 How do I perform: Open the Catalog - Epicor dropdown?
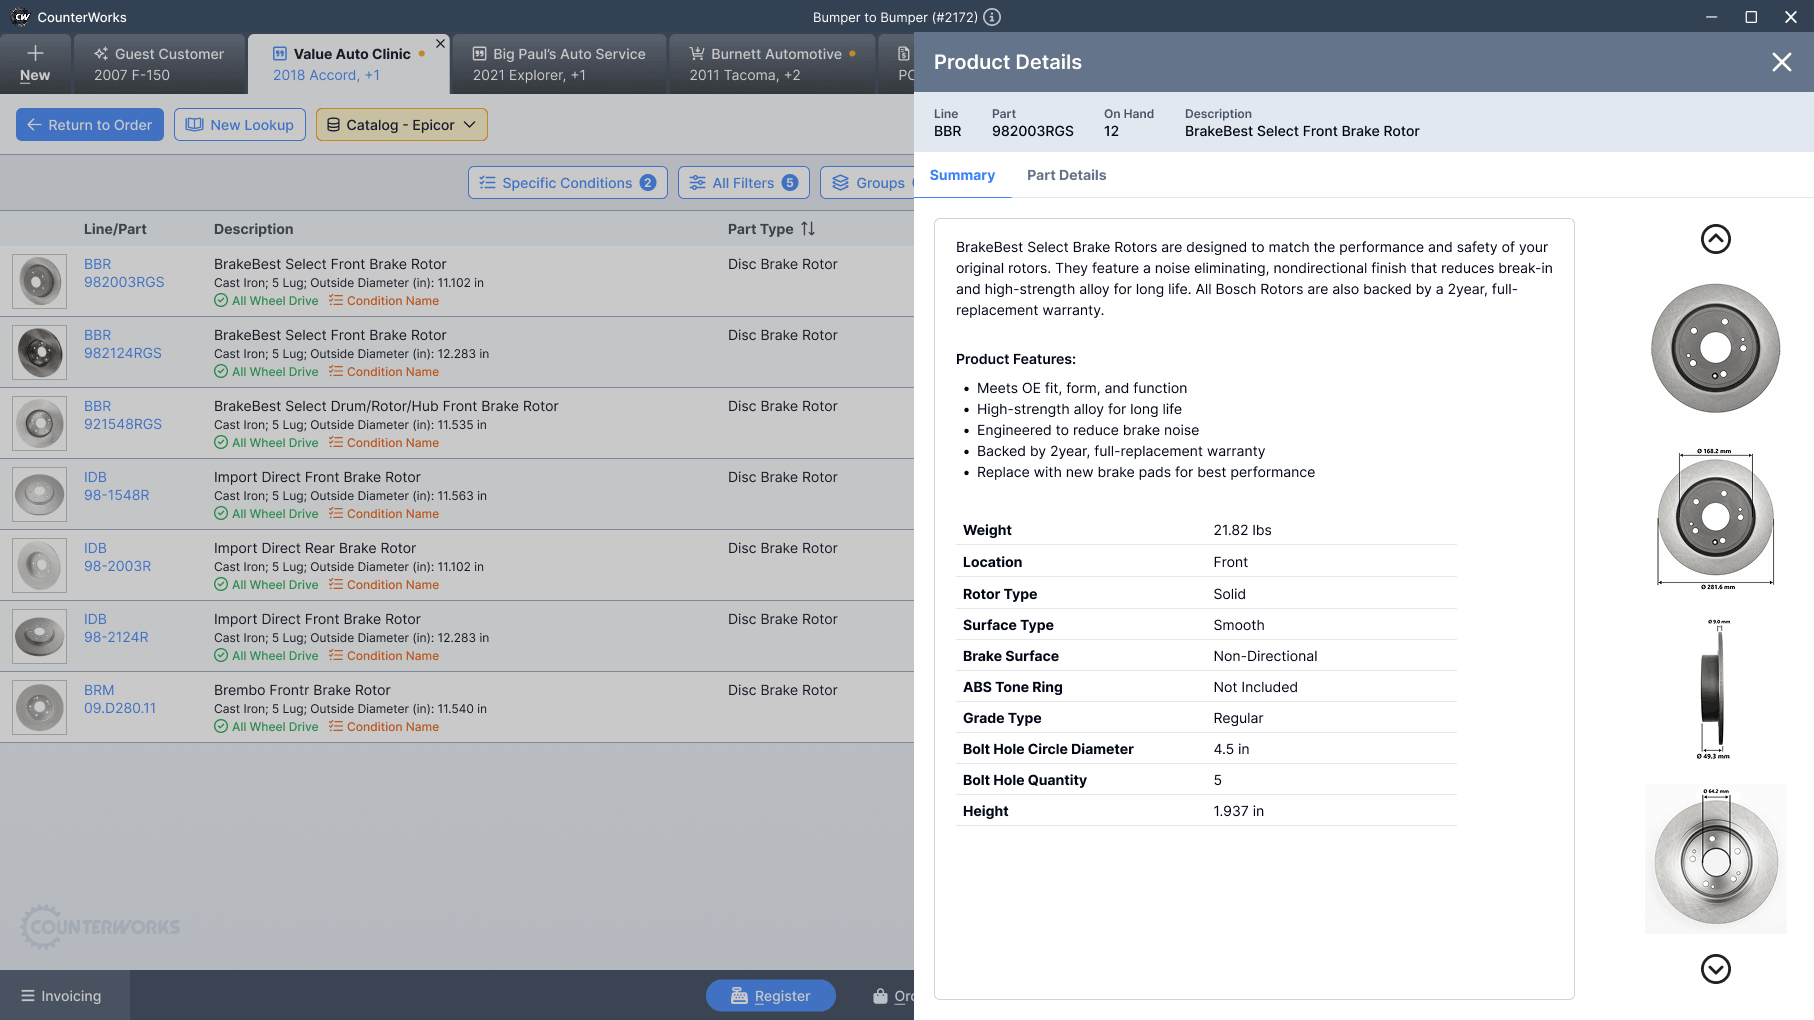[x=401, y=125]
